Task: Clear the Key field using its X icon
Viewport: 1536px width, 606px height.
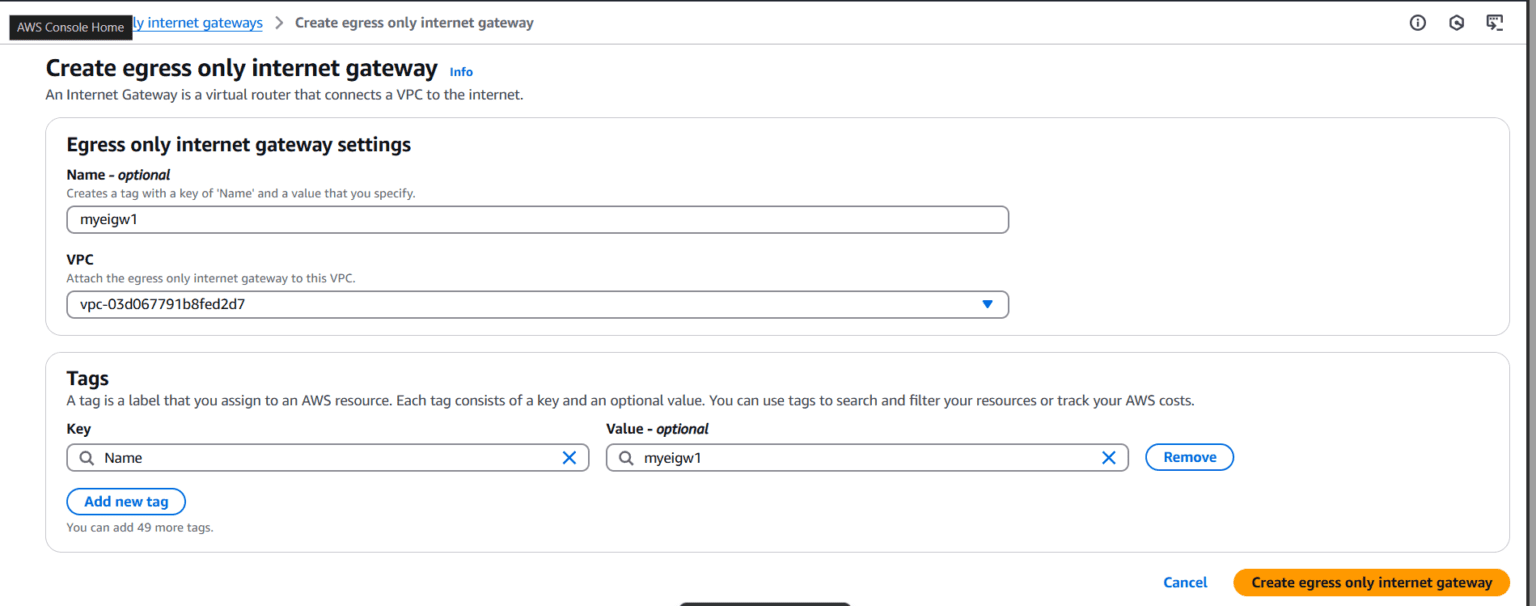Action: coord(569,457)
